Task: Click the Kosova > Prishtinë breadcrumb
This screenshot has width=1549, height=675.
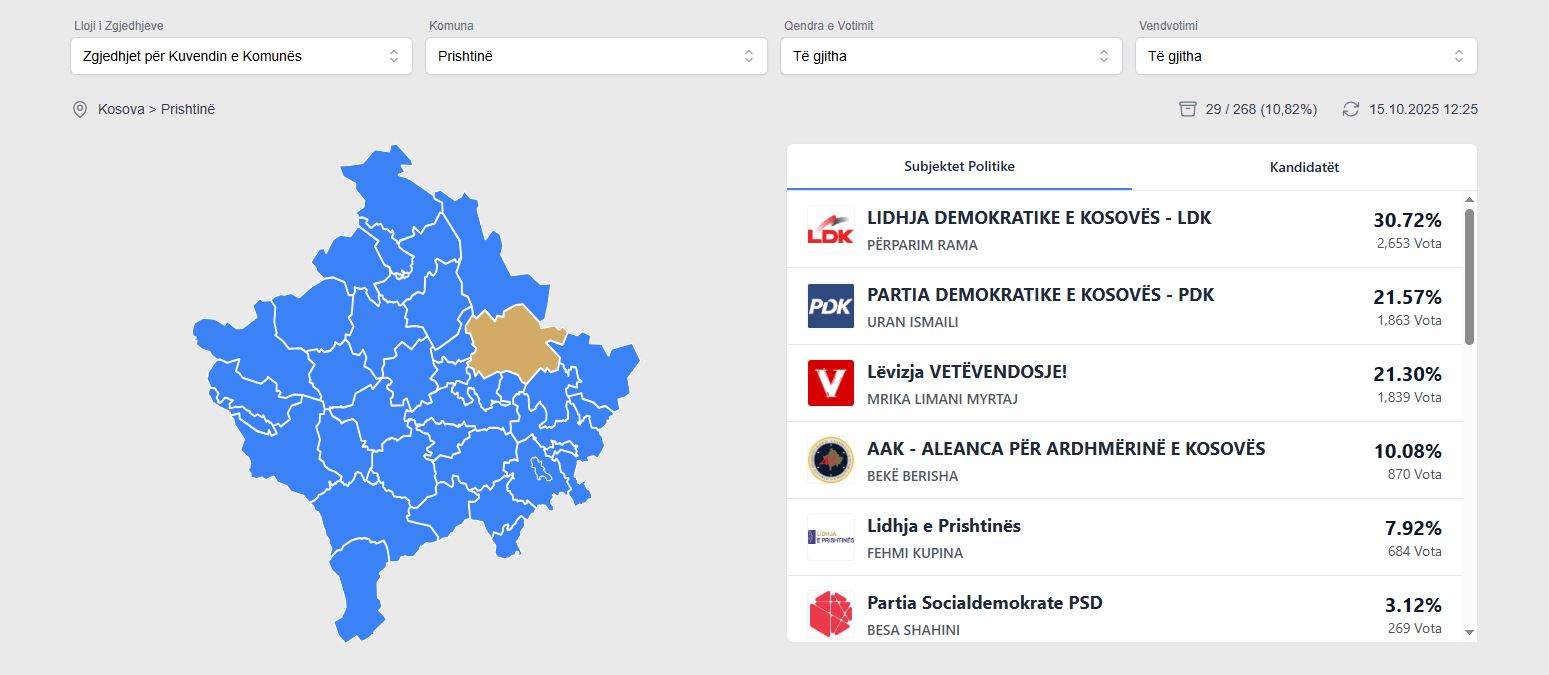Action: (x=156, y=109)
